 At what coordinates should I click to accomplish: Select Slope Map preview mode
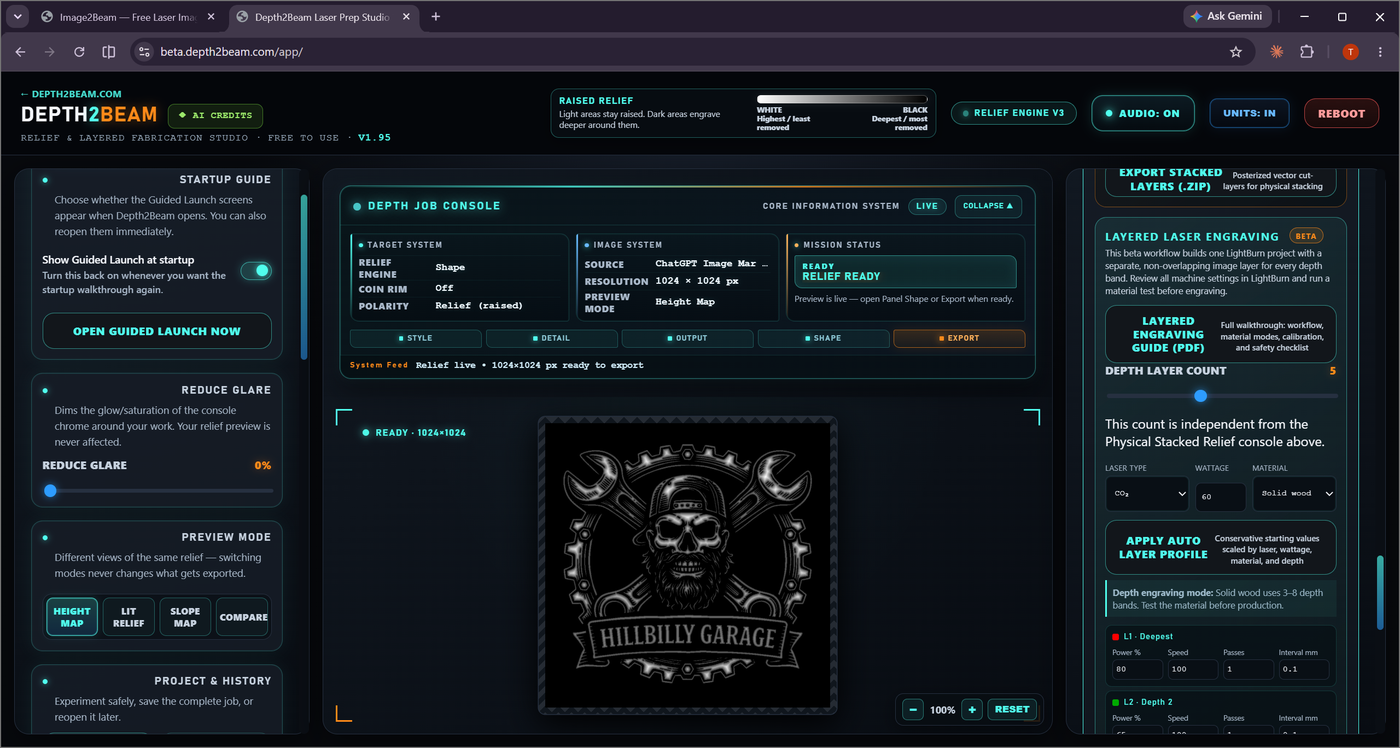(x=185, y=617)
